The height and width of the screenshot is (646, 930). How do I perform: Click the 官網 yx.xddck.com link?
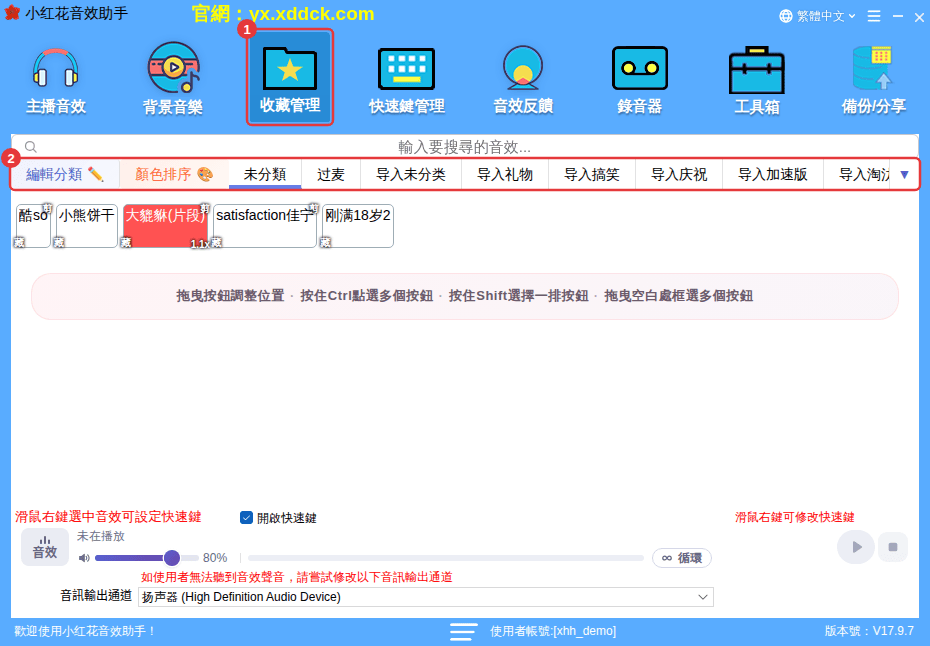click(283, 14)
